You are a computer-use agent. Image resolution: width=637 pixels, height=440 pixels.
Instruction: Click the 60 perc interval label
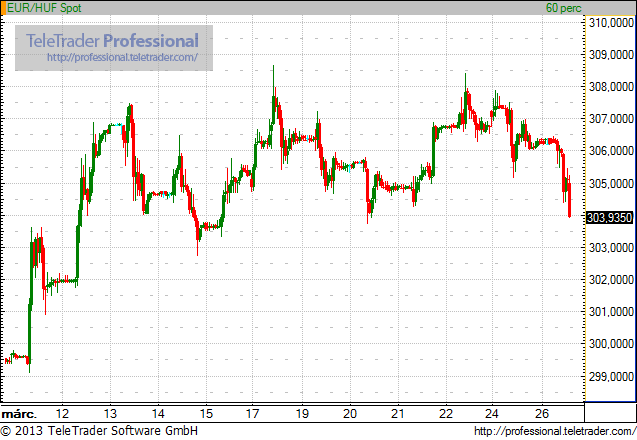tap(563, 8)
